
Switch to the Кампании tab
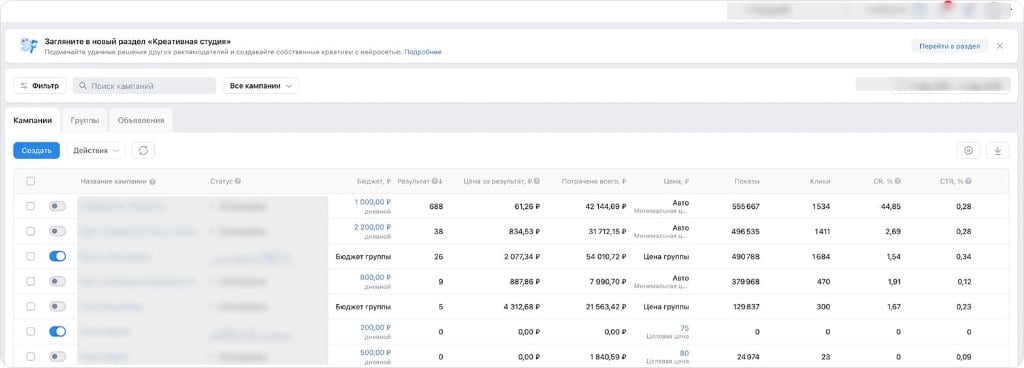33,121
